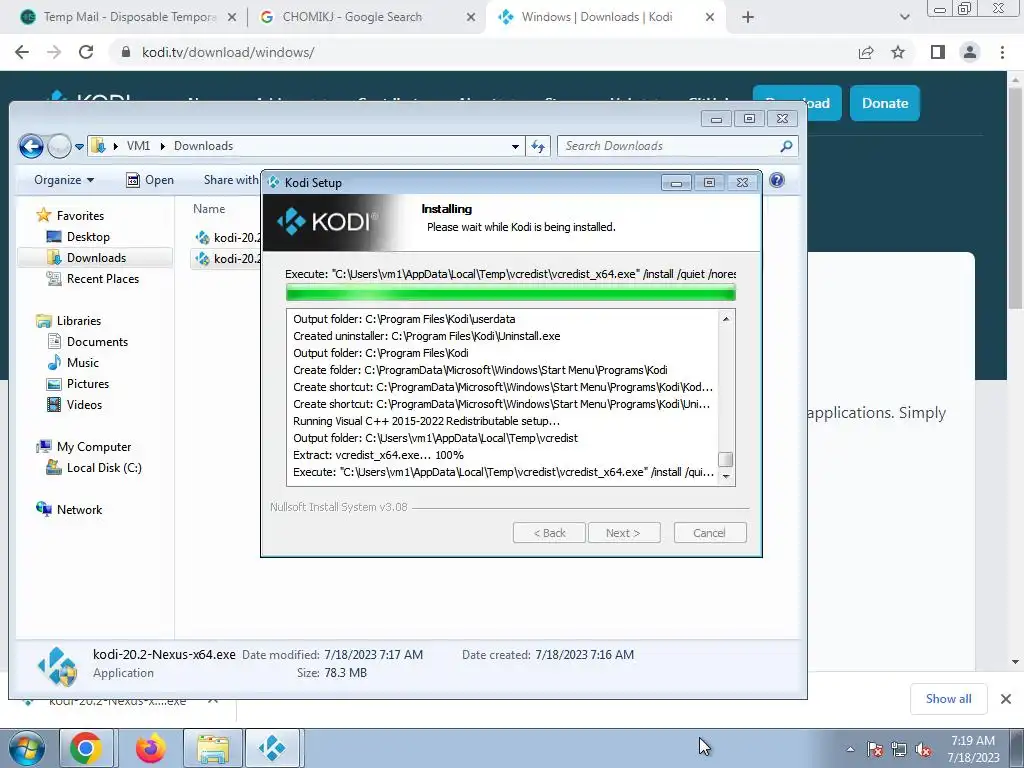Screen dimensions: 1024x768
Task: Open the Organize menu in Explorer
Action: pos(64,180)
